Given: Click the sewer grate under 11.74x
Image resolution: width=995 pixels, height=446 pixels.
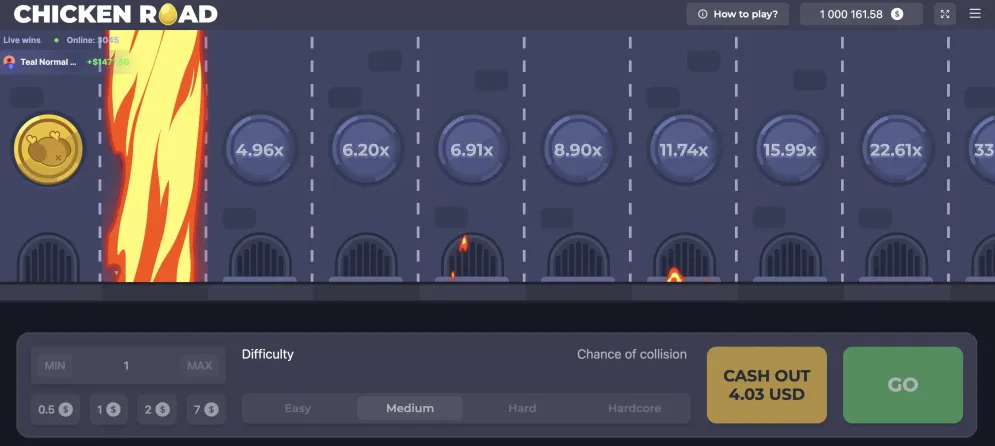Looking at the screenshot, I should 684,258.
